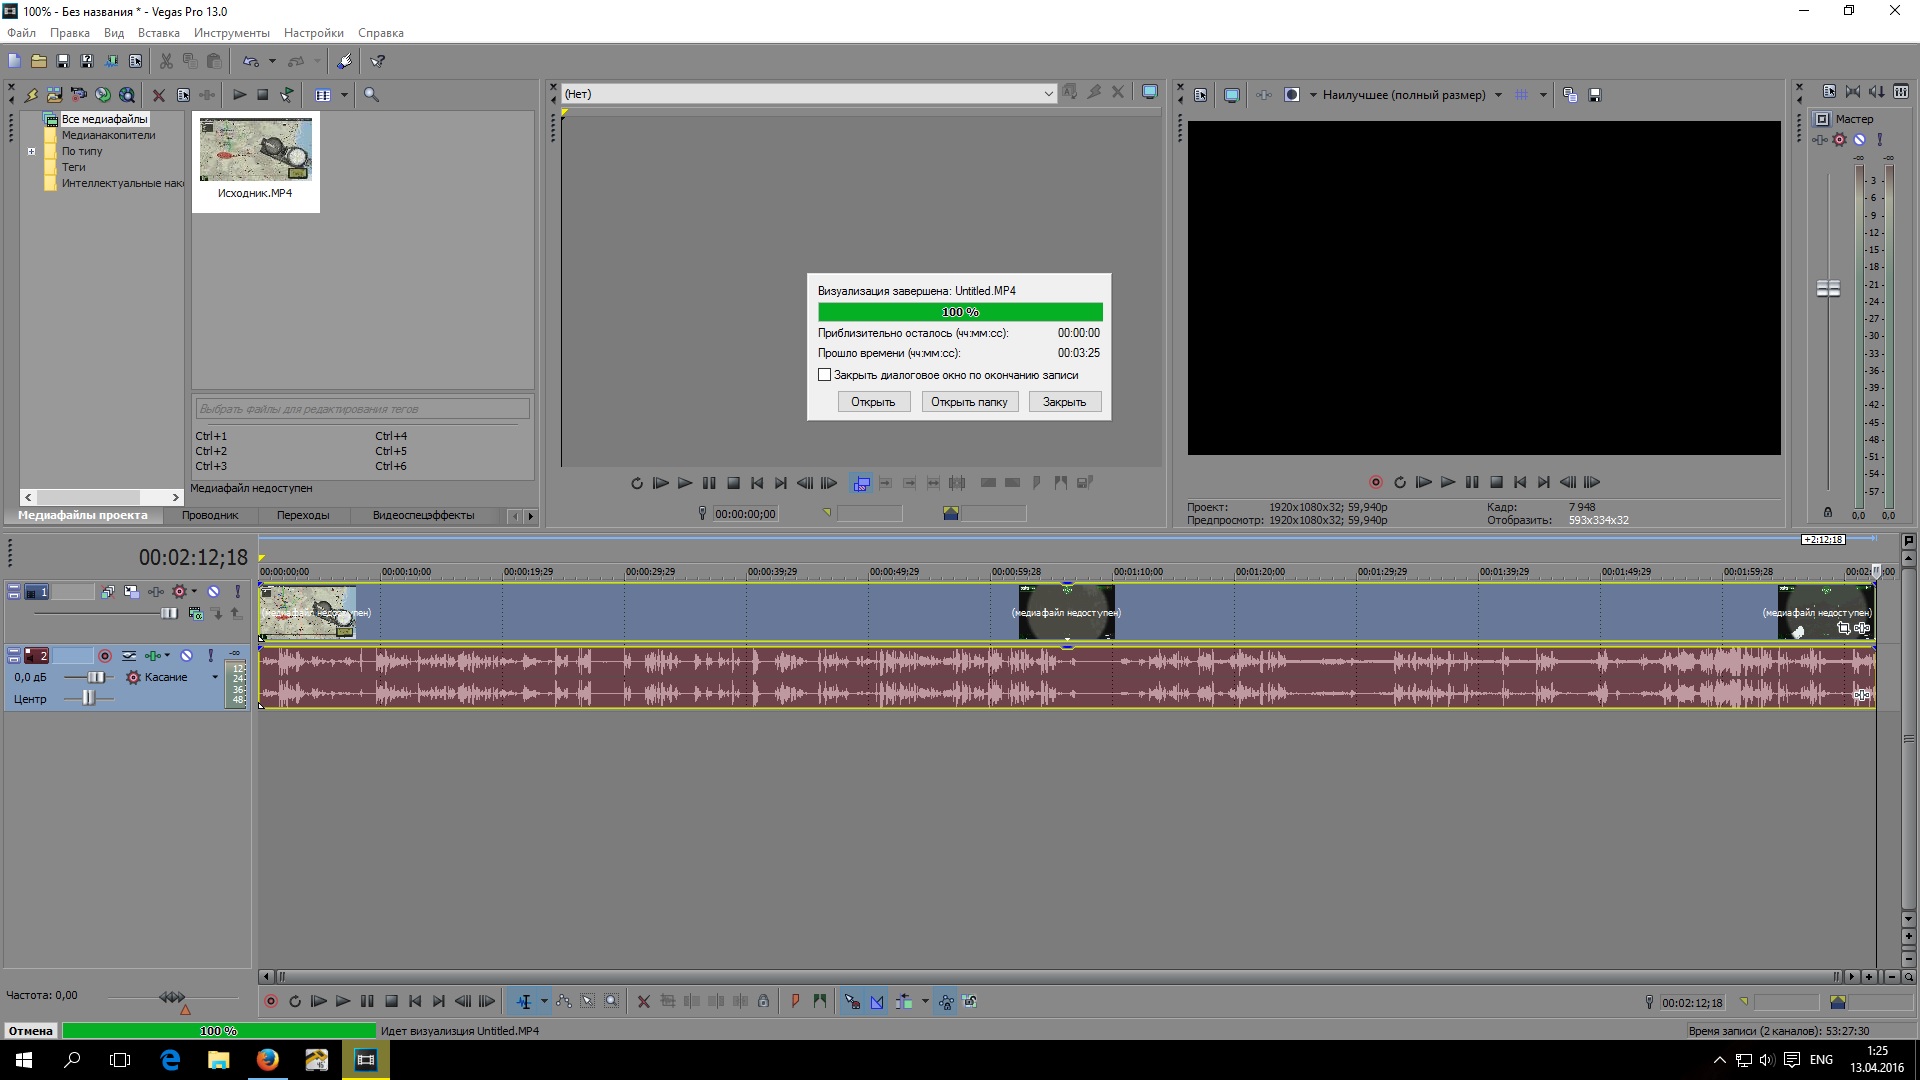
Task: Toggle Enable Snapping in timeline toolbar
Action: [852, 1001]
